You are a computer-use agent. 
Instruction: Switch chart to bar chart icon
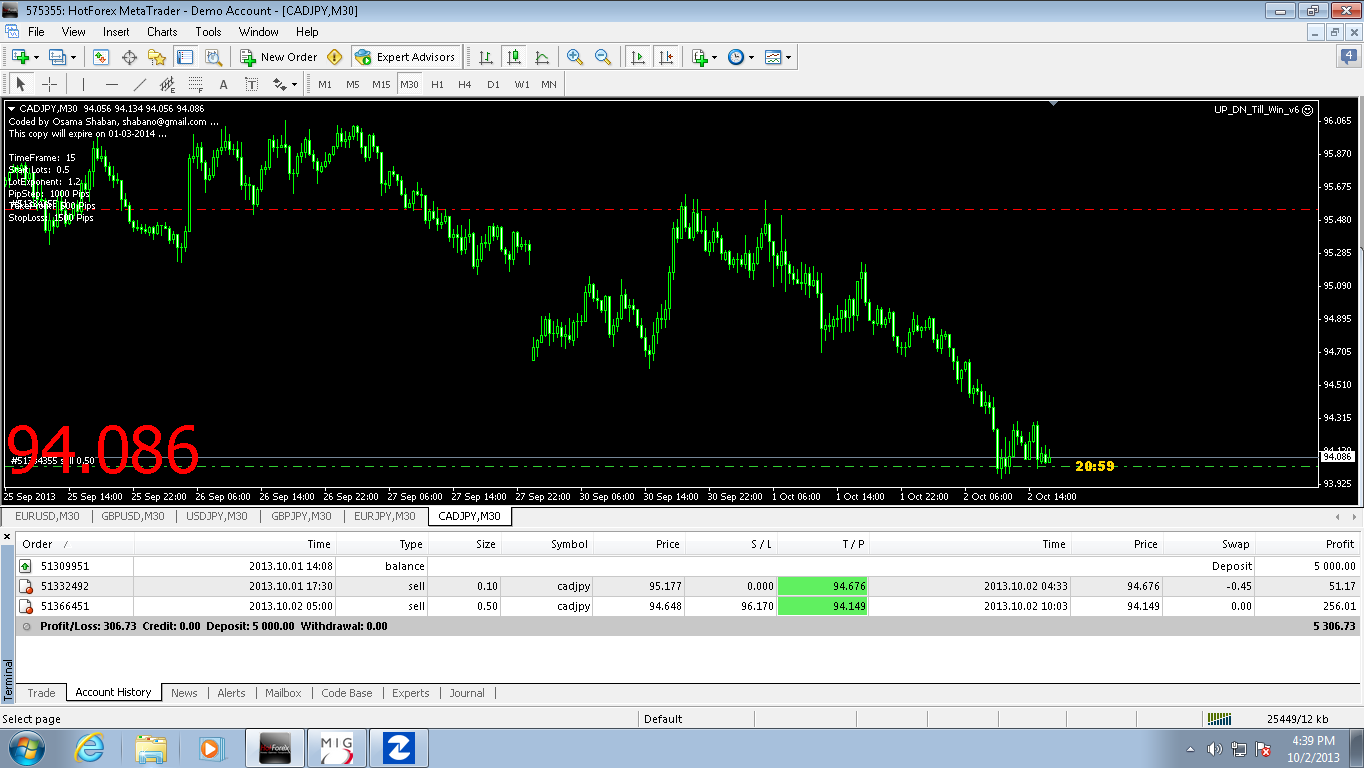click(x=486, y=57)
